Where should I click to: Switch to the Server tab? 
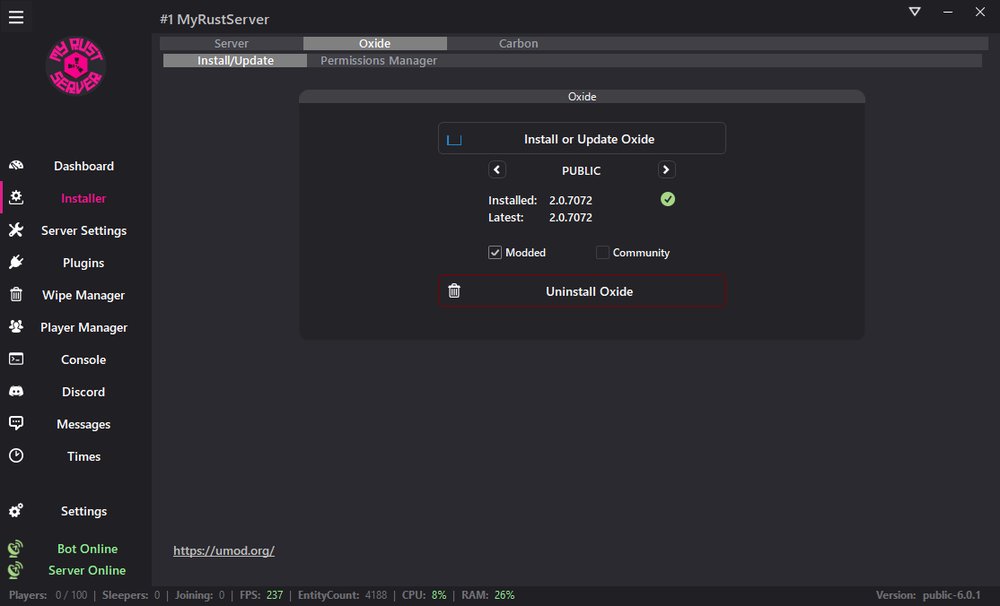(231, 43)
